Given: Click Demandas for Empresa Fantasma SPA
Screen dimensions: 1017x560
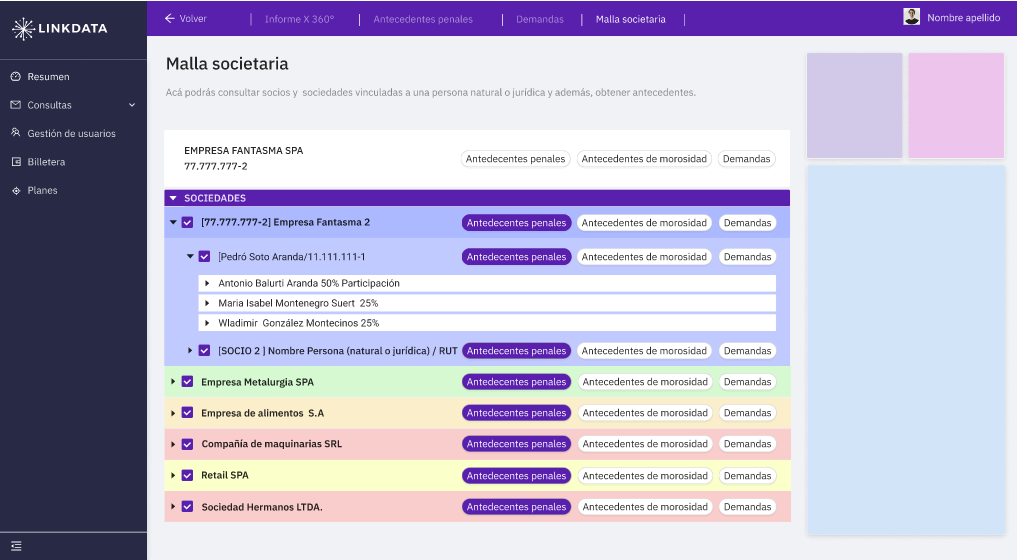Looking at the screenshot, I should (747, 159).
